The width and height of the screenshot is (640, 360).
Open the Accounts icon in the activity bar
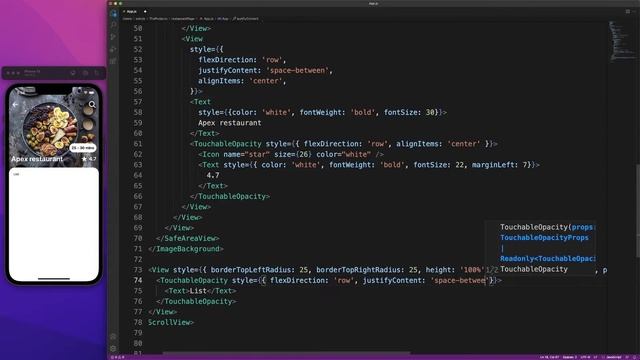tap(113, 337)
